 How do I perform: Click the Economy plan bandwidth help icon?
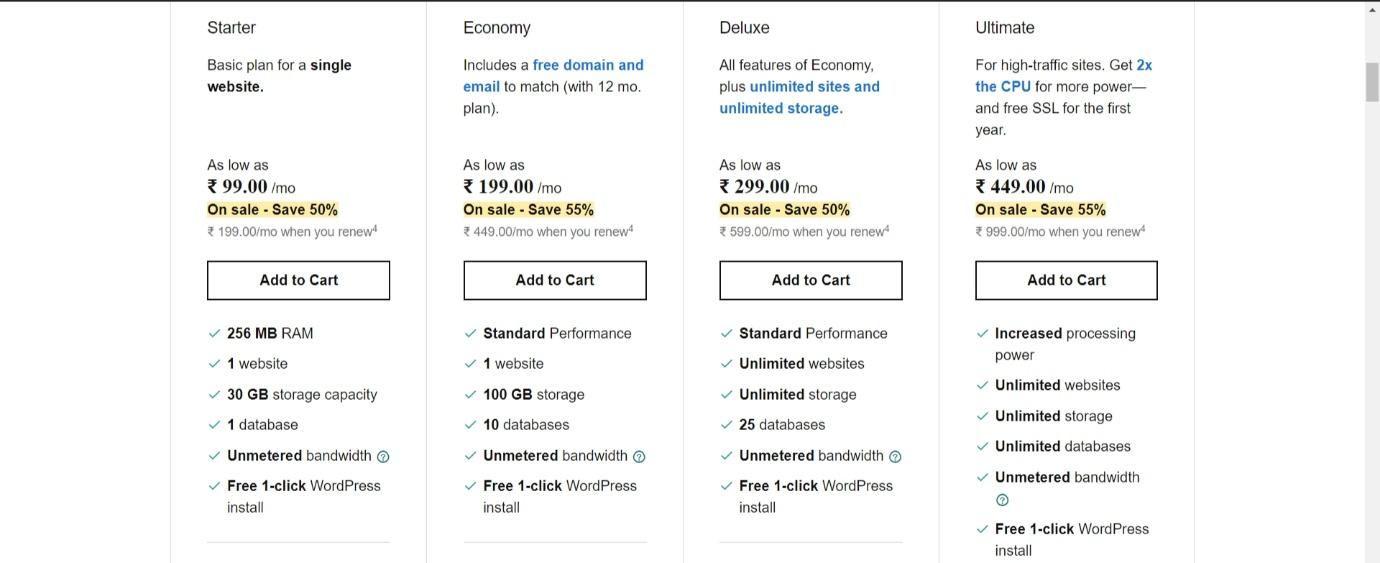pos(639,457)
